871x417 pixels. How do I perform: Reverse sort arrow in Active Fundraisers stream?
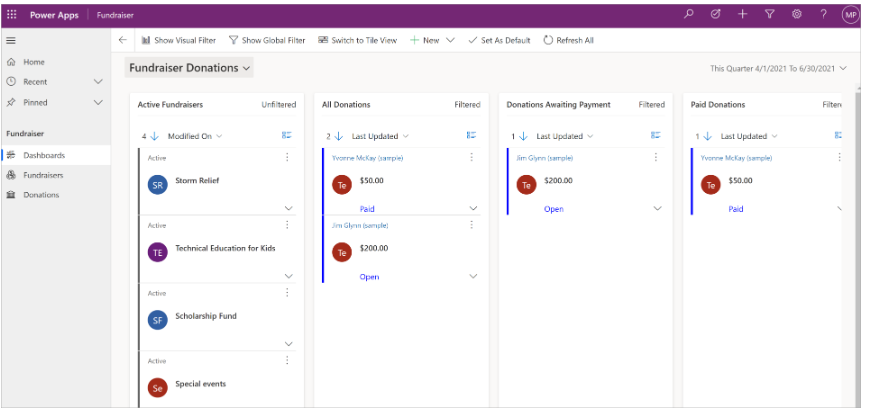154,136
